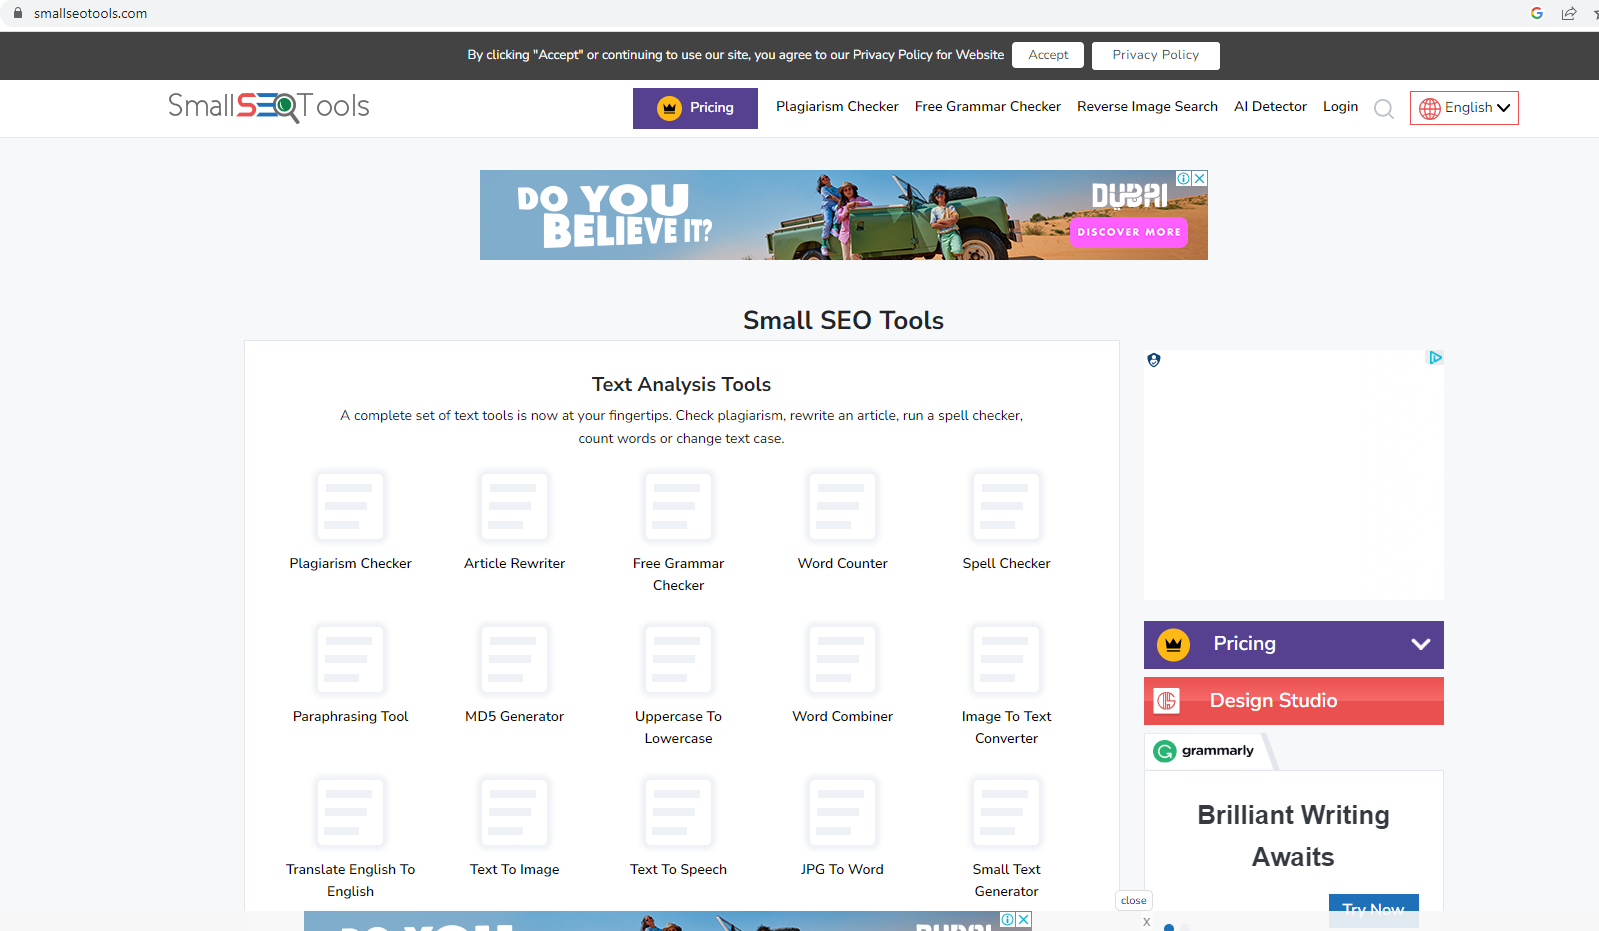
Task: Click the small close label above bottom ad
Action: pyautogui.click(x=1134, y=900)
